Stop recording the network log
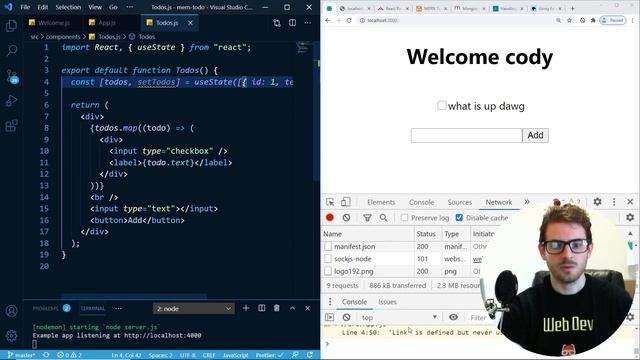Viewport: 640px width, 360px height. [x=330, y=218]
